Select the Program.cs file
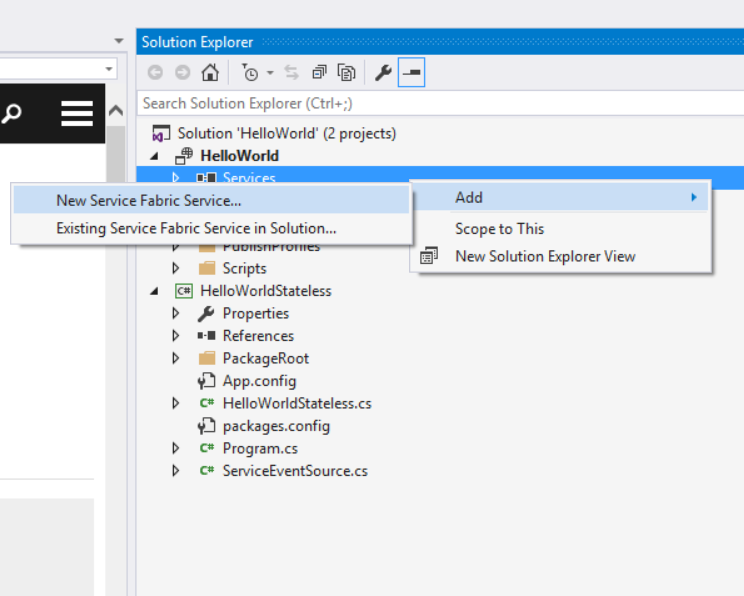Image resolution: width=744 pixels, height=596 pixels. click(x=260, y=448)
